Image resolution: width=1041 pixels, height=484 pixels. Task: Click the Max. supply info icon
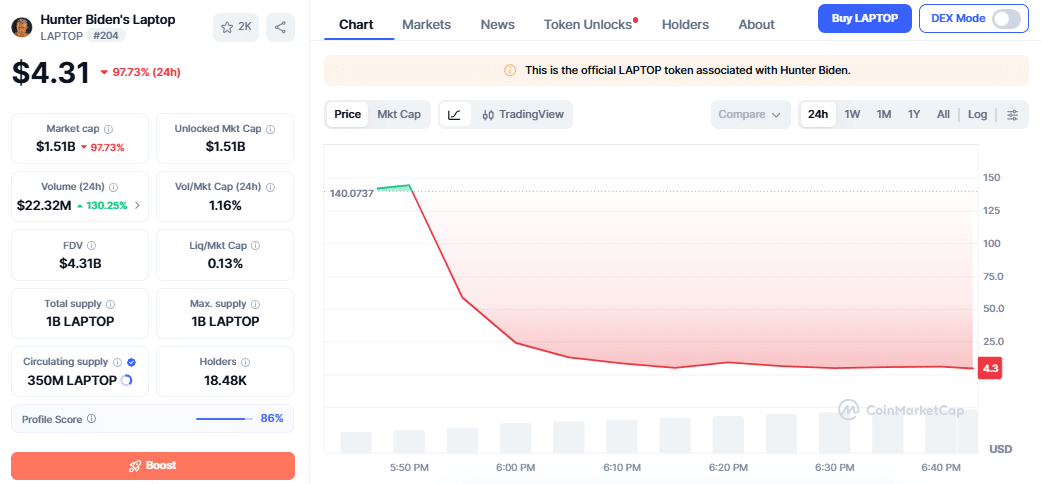(256, 304)
